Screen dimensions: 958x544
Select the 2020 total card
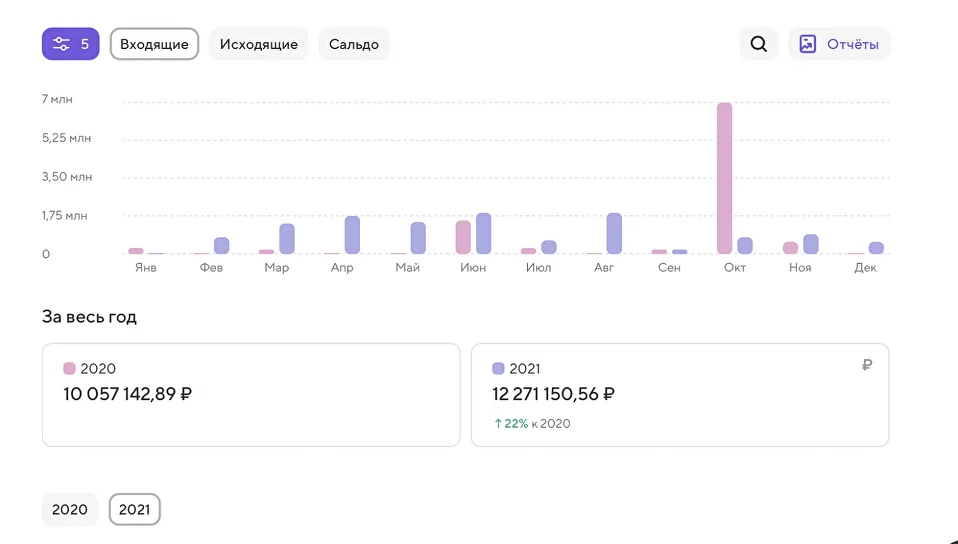pos(251,395)
